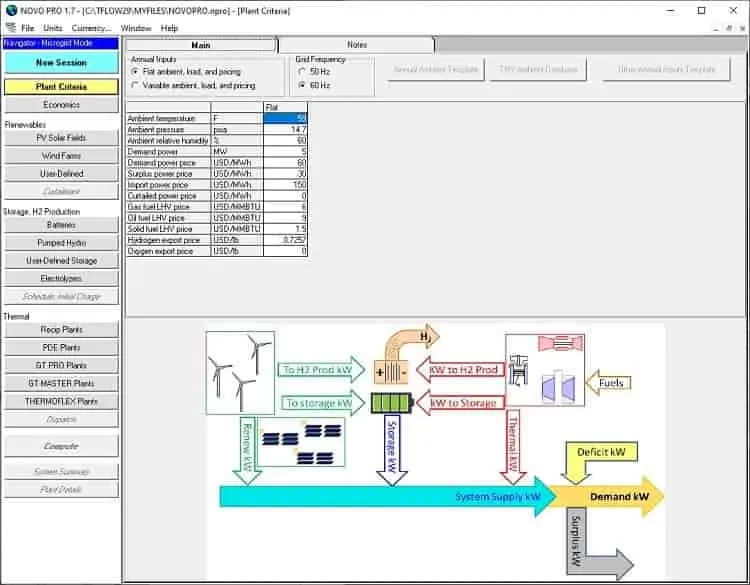This screenshot has height=585, width=750.
Task: Open Recip Plants setup
Action: coord(61,330)
